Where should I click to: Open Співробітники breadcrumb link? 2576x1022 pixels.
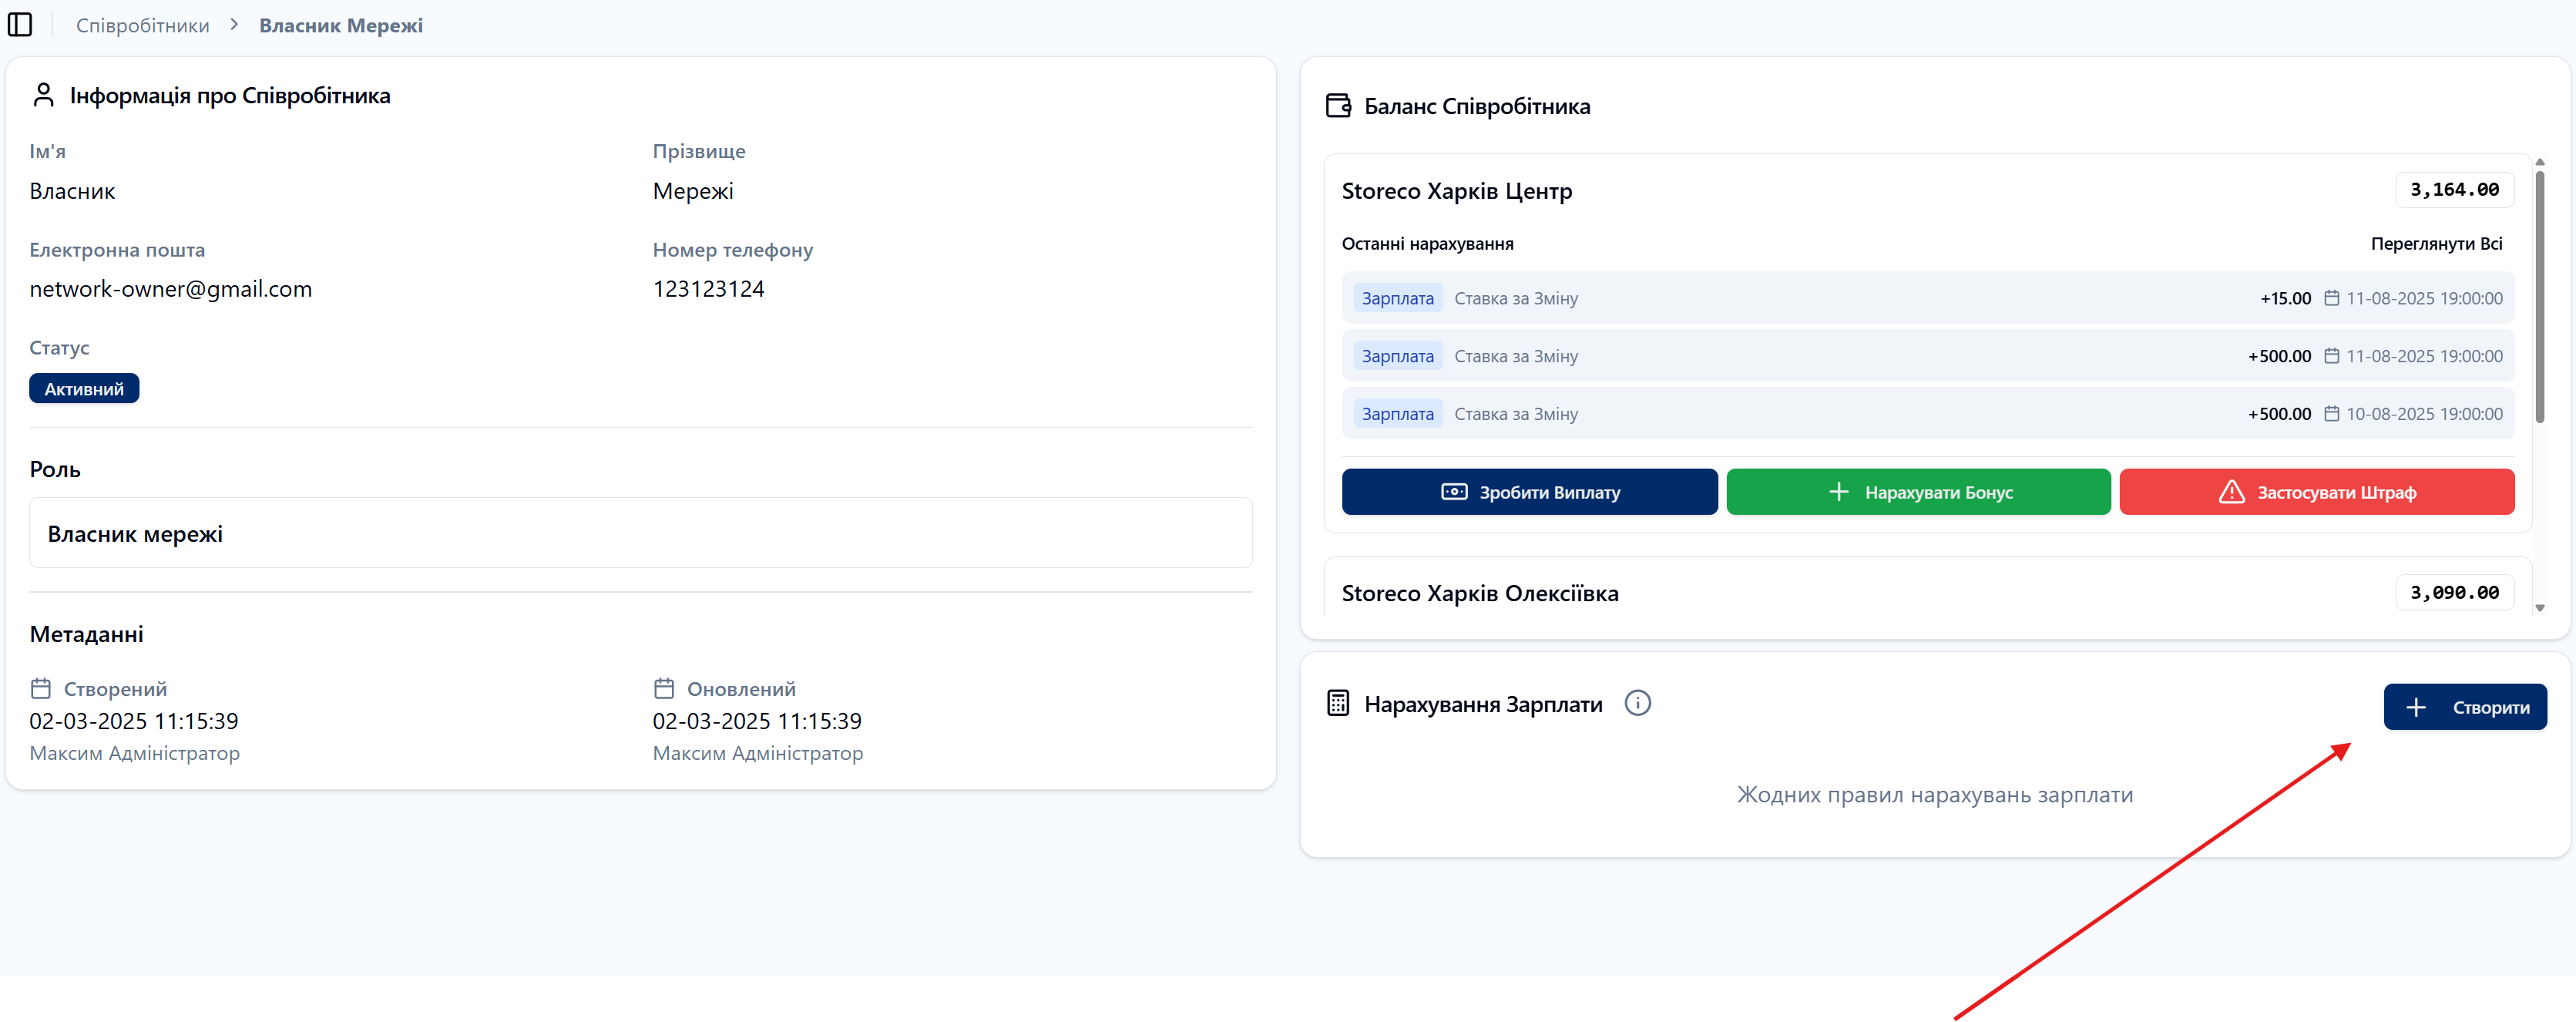pos(143,25)
